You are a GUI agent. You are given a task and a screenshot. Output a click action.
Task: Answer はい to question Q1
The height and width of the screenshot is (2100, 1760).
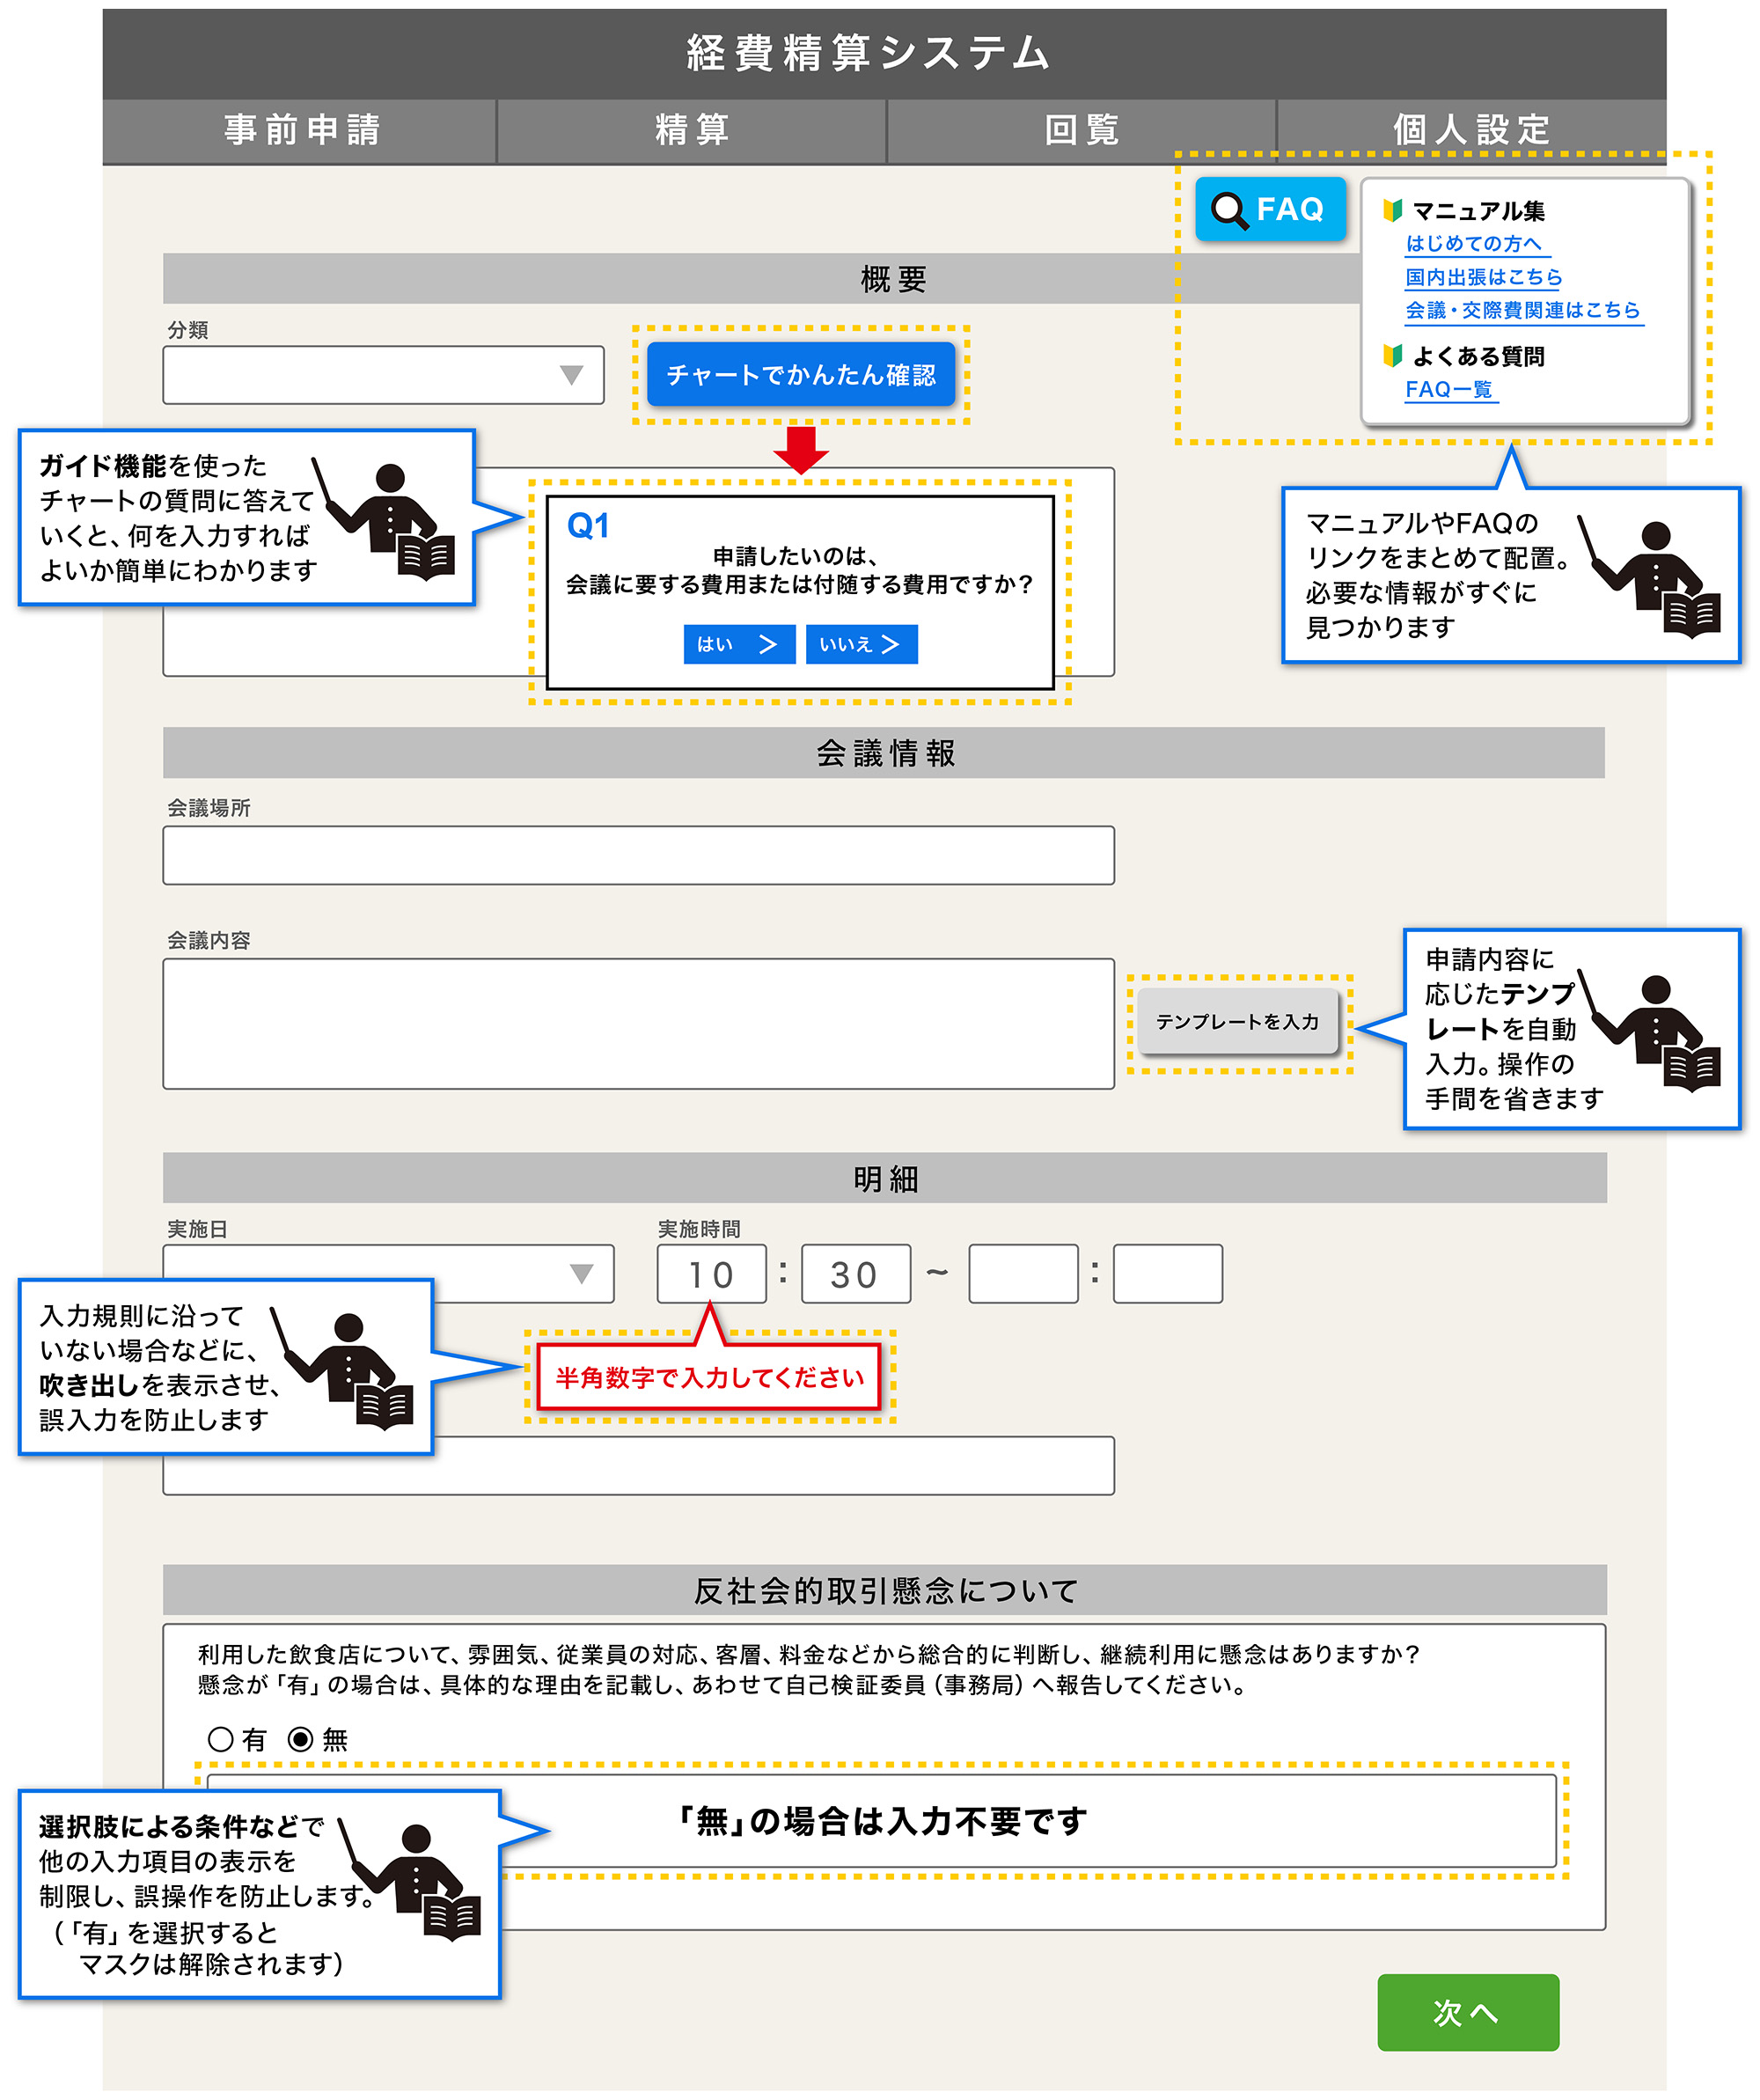pos(739,644)
